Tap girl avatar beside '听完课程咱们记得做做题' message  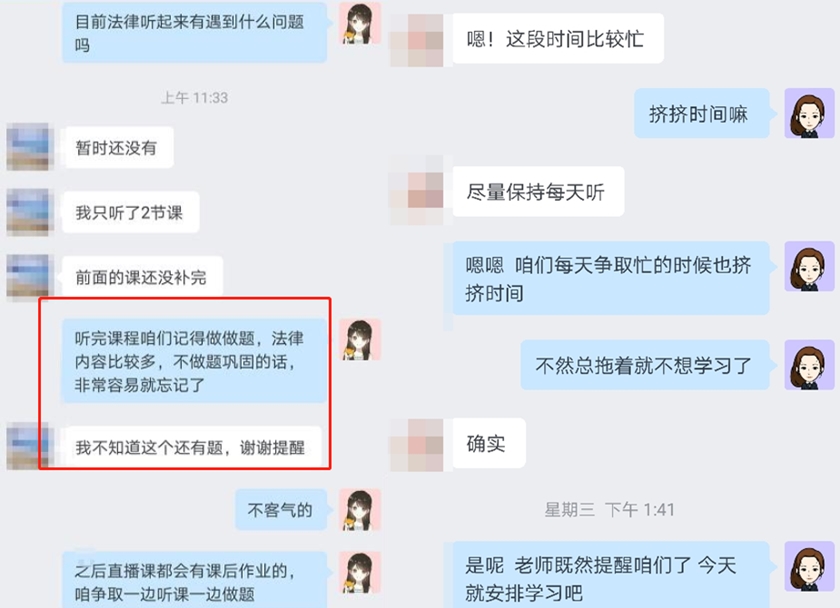(361, 340)
